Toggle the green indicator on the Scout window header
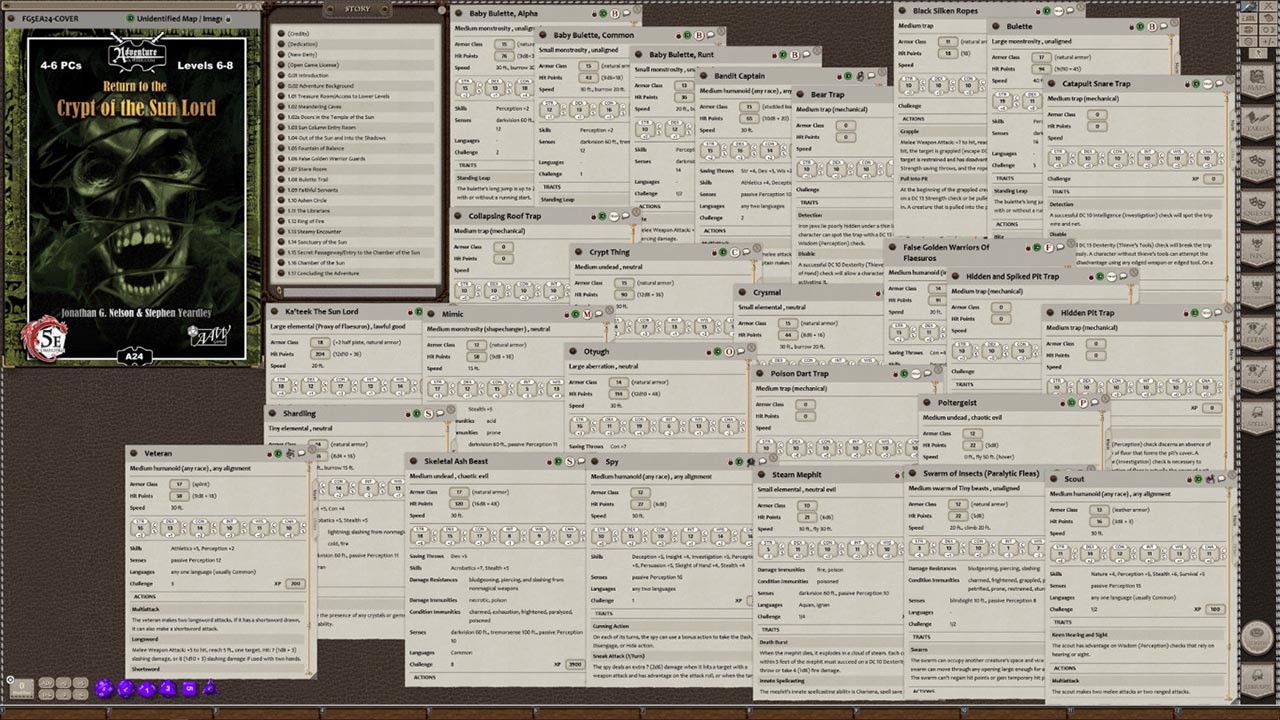1280x720 pixels. click(1198, 479)
